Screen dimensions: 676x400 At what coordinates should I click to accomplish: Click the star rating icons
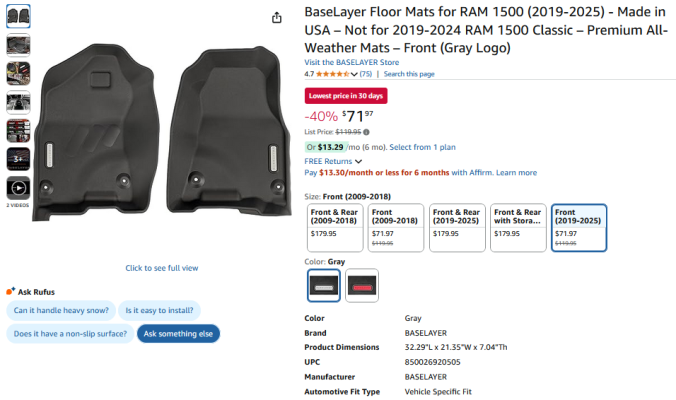[x=332, y=74]
